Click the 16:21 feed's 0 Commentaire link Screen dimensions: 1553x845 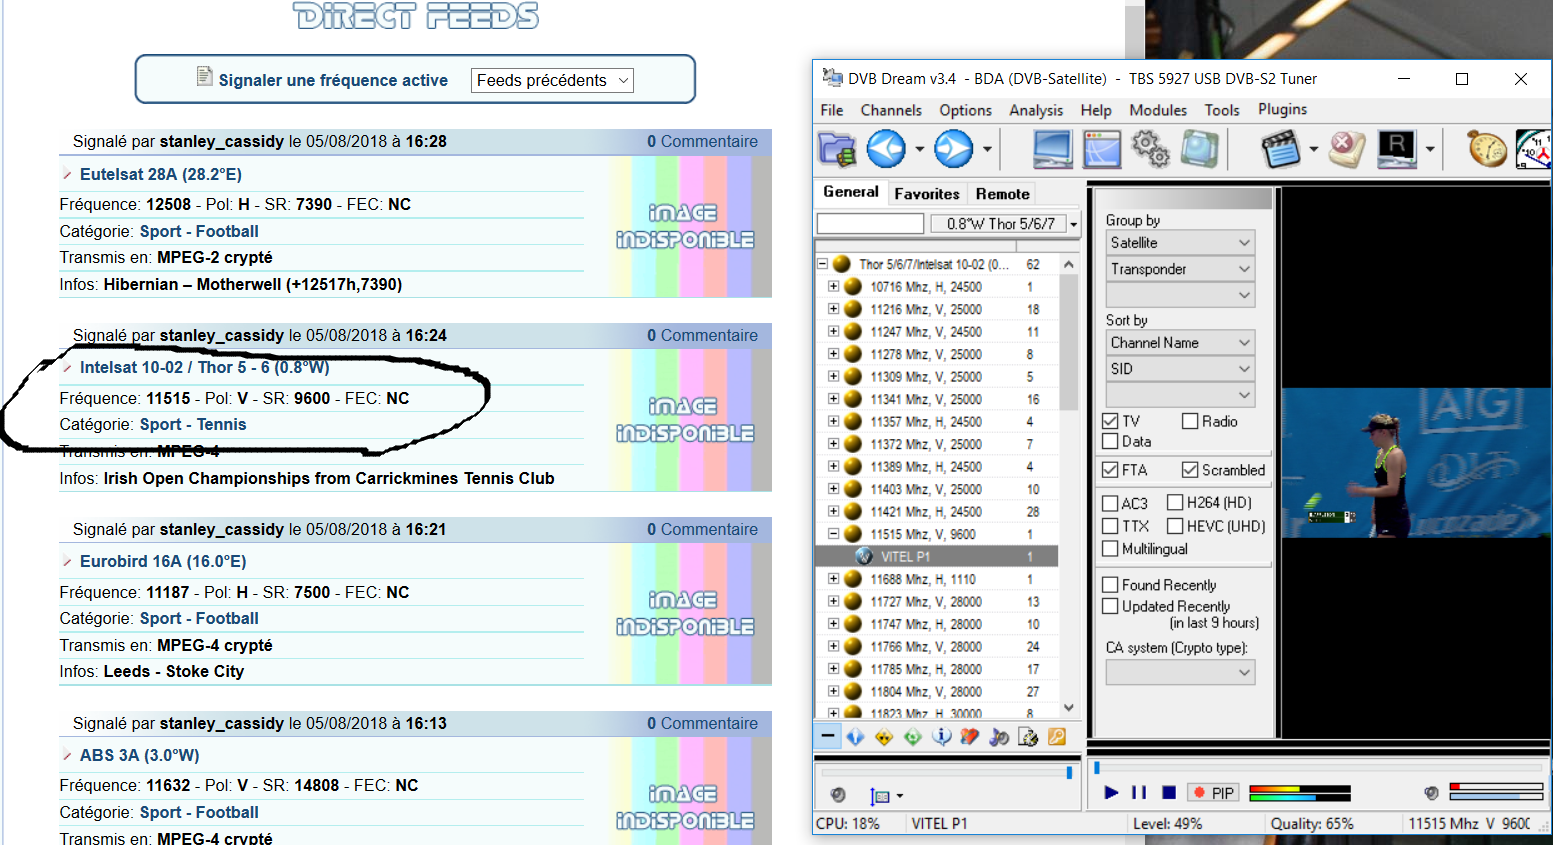click(x=702, y=529)
